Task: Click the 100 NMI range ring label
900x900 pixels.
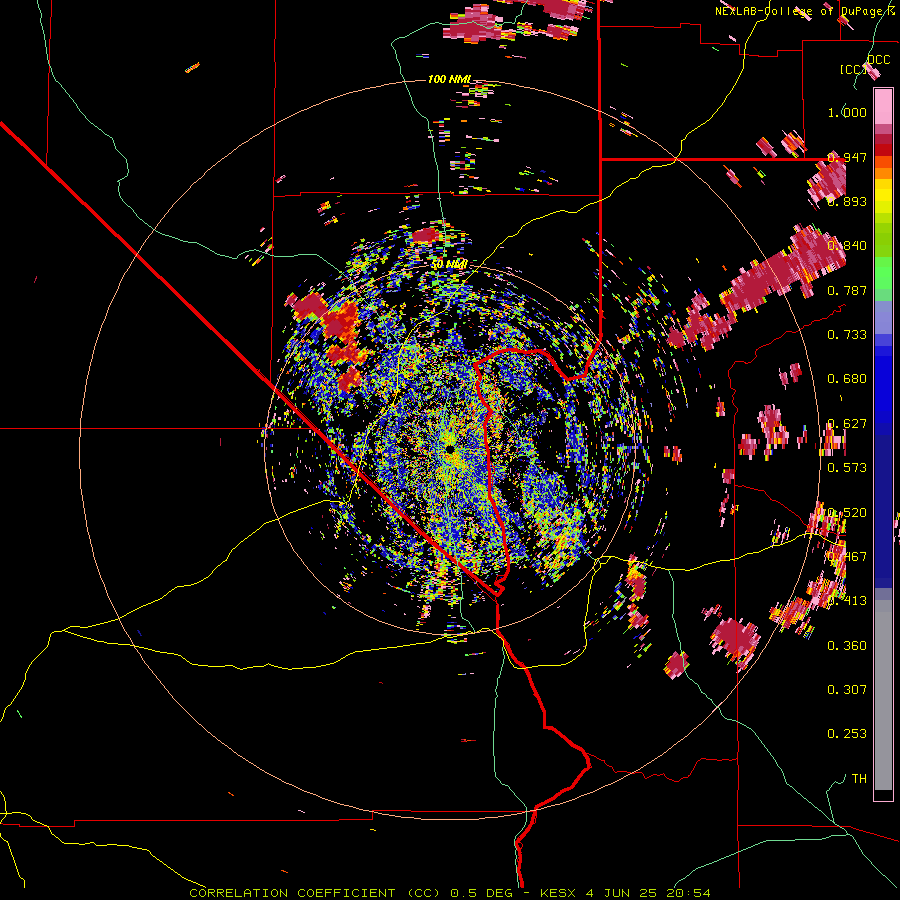Action: pos(449,79)
